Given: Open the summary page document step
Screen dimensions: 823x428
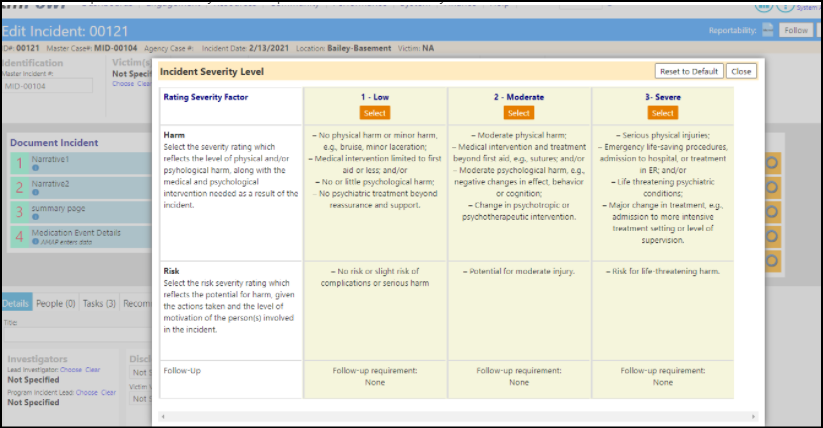Looking at the screenshot, I should (x=81, y=212).
